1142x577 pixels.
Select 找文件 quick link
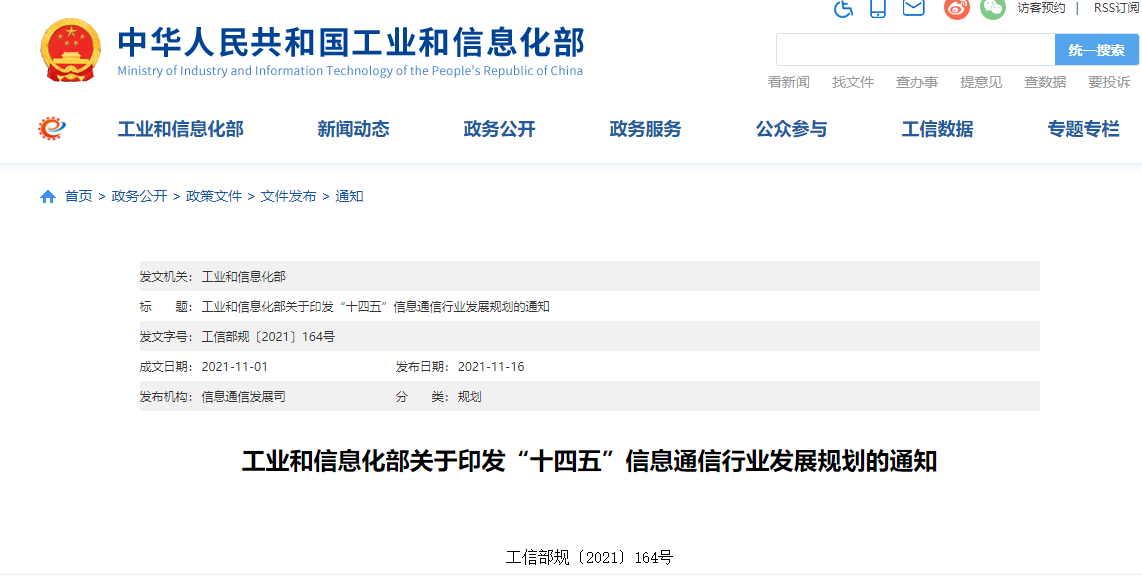[x=853, y=82]
